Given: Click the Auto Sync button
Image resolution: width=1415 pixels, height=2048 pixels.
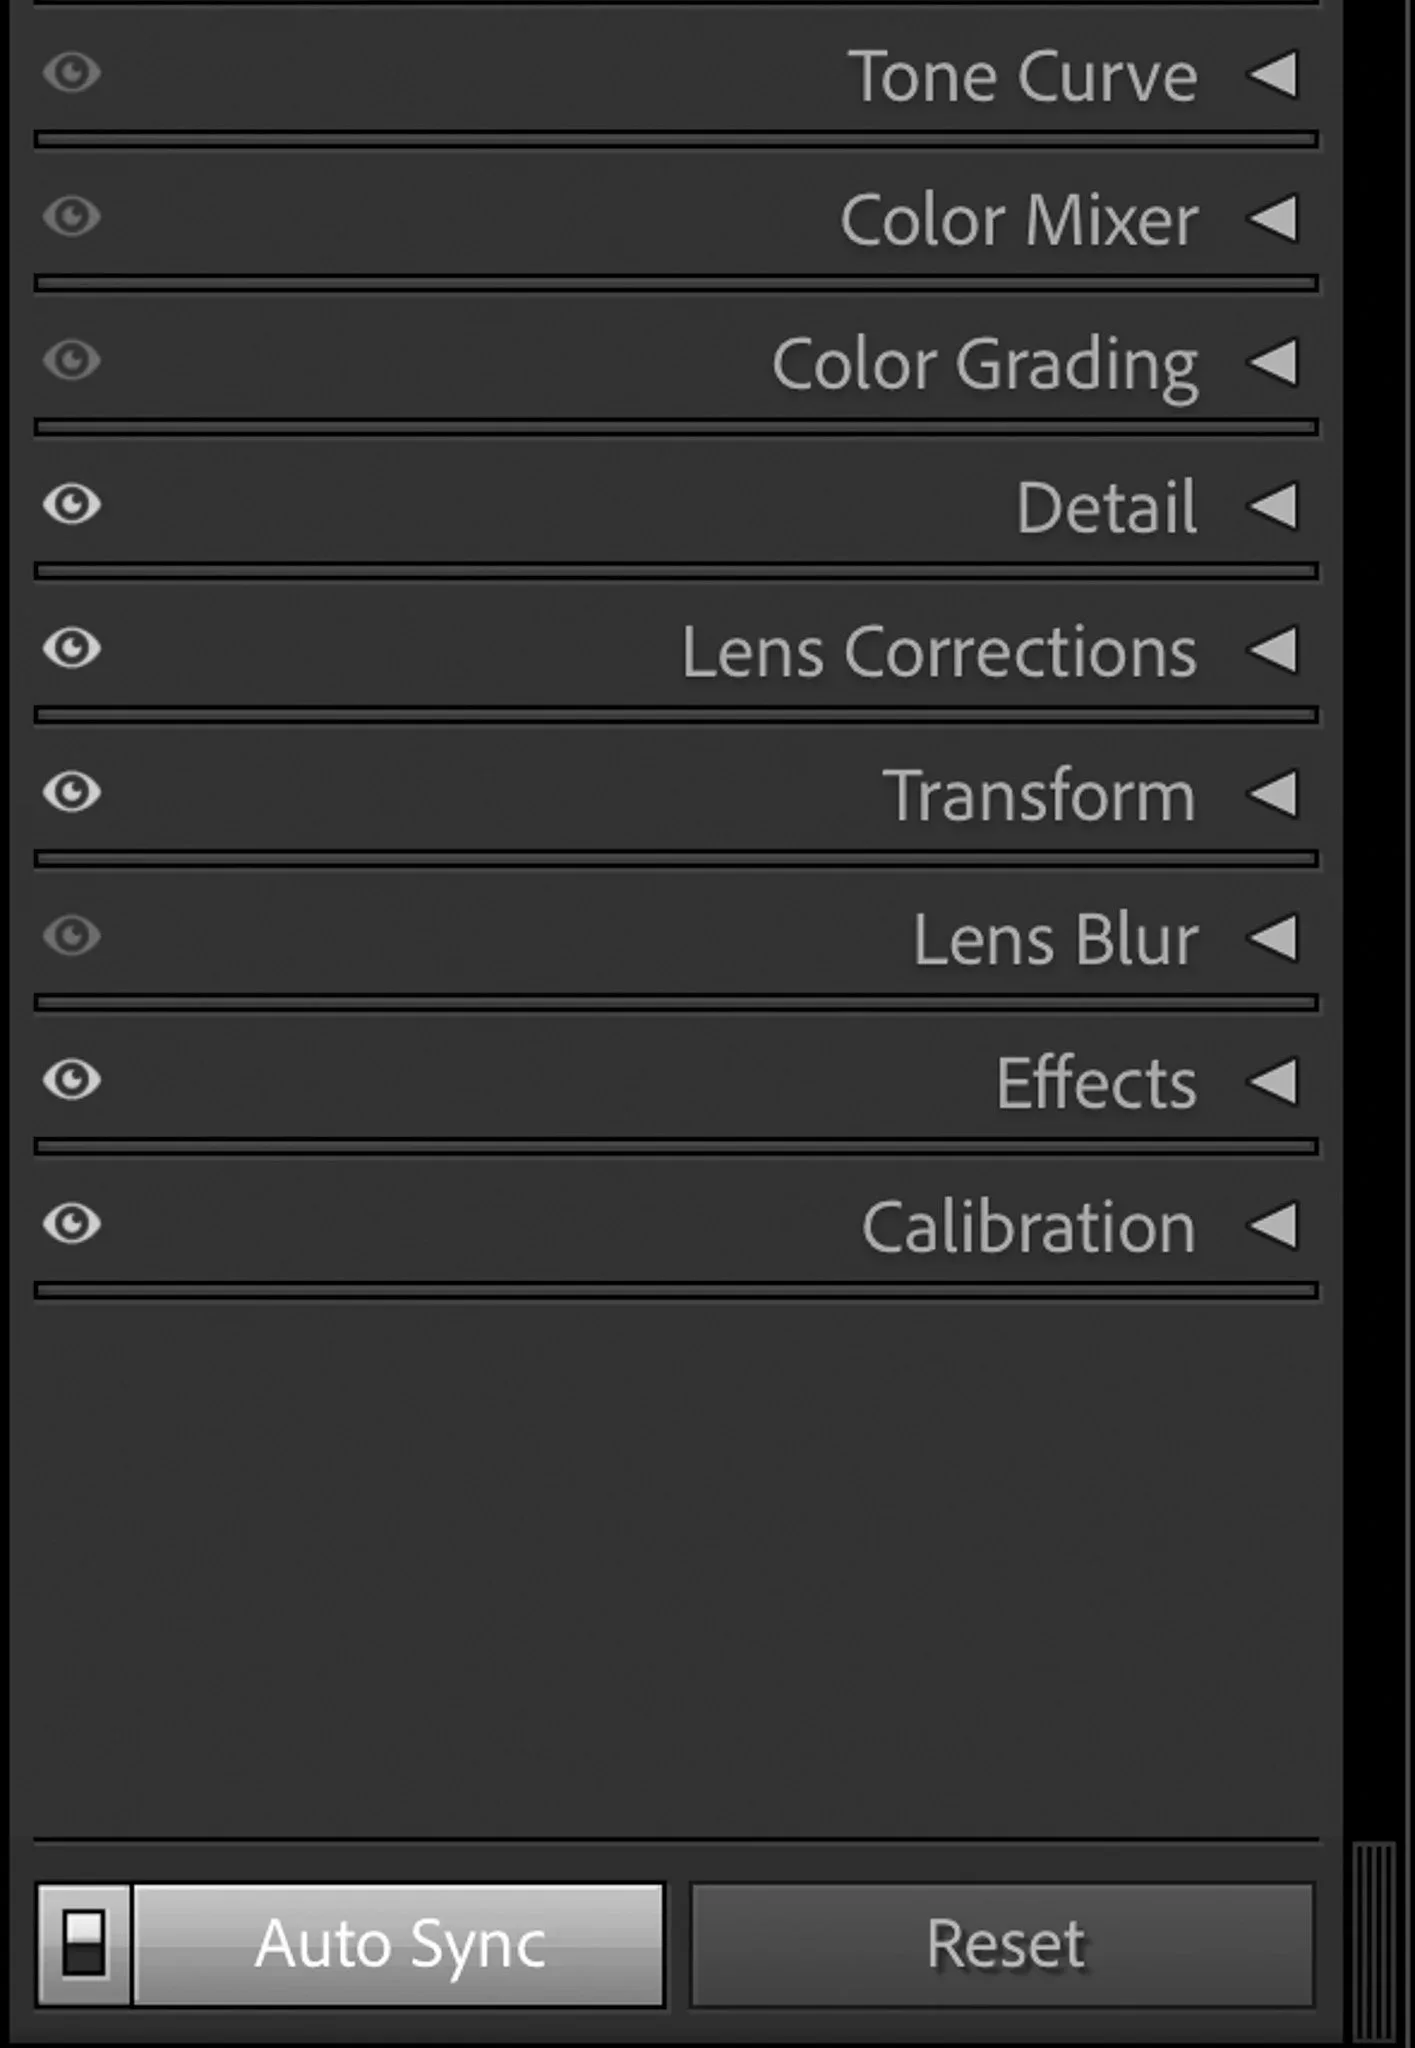Looking at the screenshot, I should (399, 1945).
